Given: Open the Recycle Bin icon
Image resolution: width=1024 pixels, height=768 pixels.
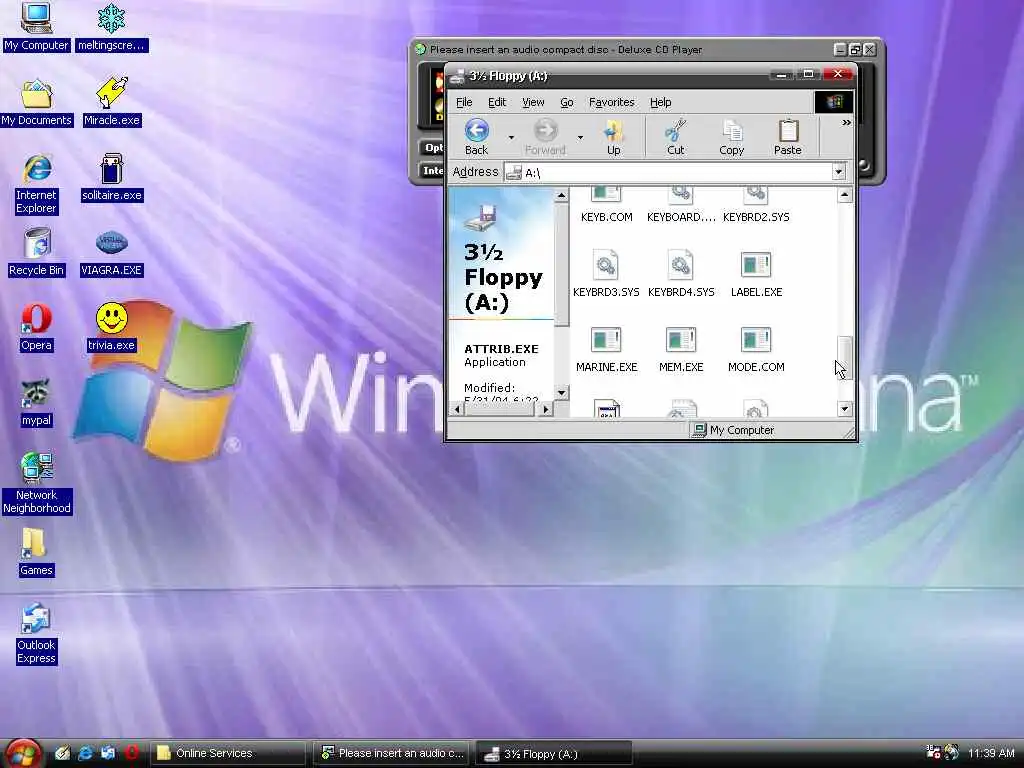Looking at the screenshot, I should coord(37,252).
